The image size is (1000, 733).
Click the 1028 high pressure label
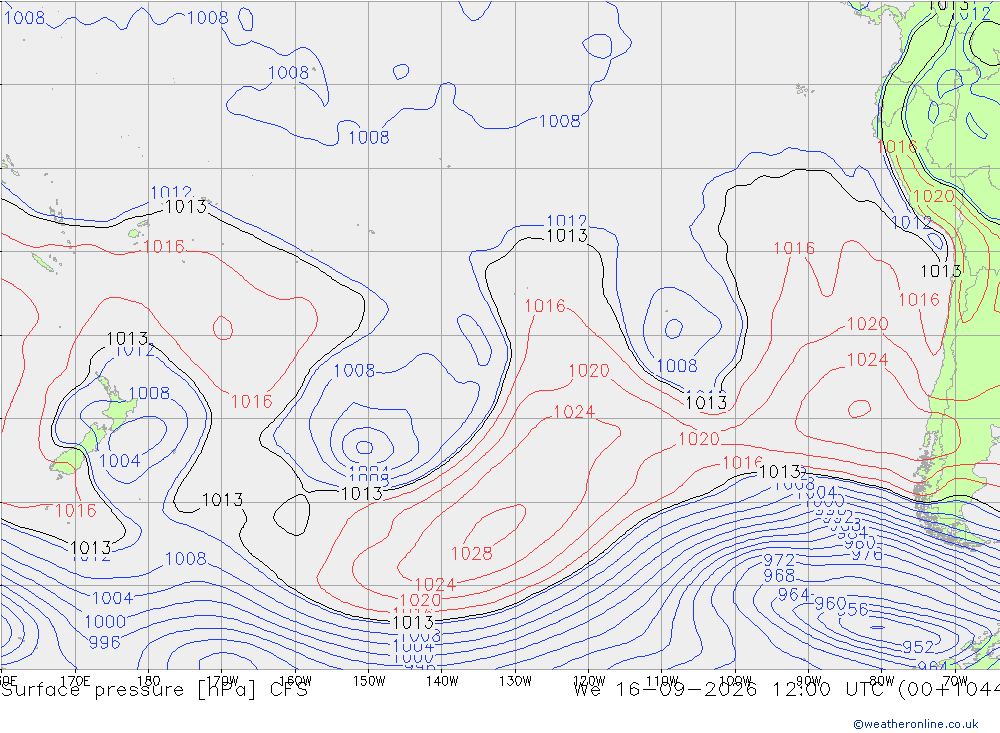click(x=471, y=553)
